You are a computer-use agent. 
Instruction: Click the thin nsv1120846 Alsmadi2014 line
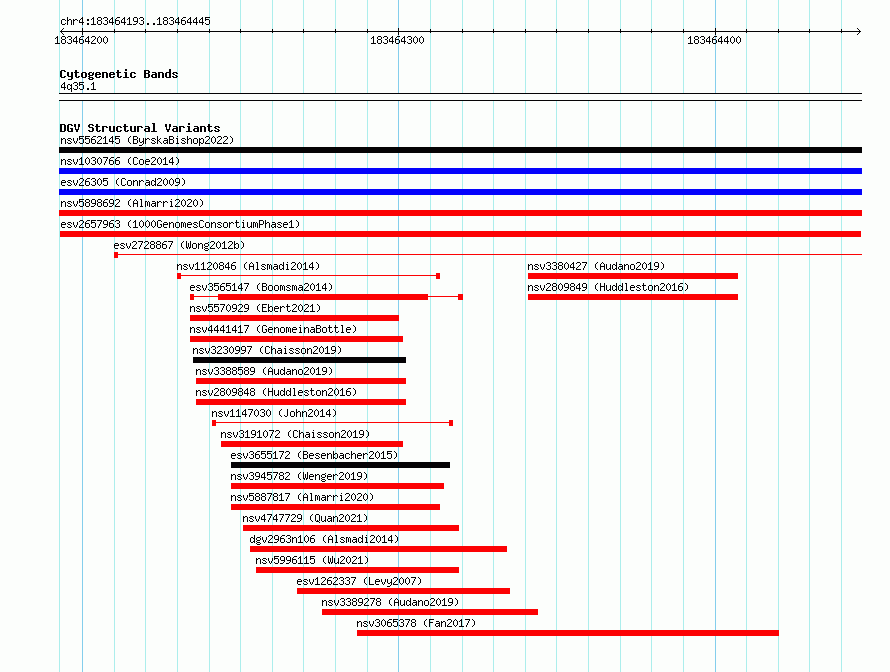(309, 276)
